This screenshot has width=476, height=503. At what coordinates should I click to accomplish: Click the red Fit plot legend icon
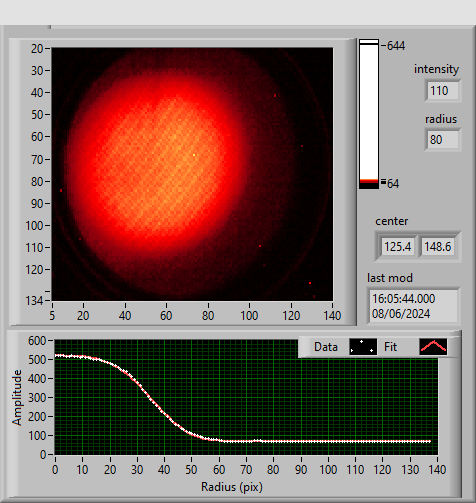433,347
